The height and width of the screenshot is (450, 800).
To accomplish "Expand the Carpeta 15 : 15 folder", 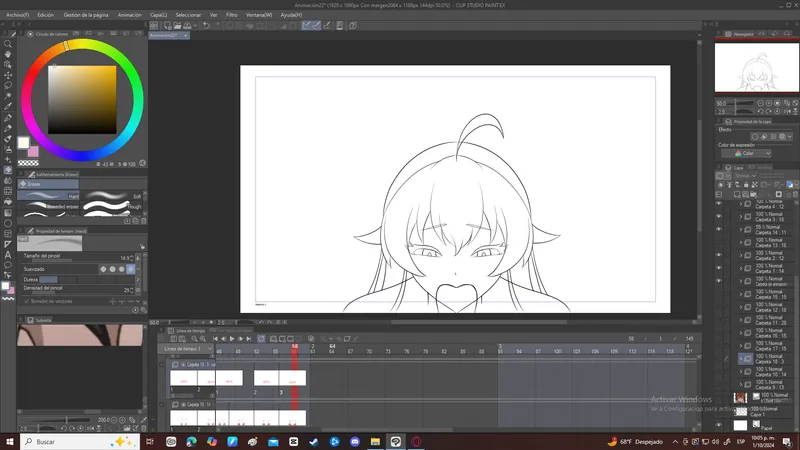I will (x=741, y=294).
